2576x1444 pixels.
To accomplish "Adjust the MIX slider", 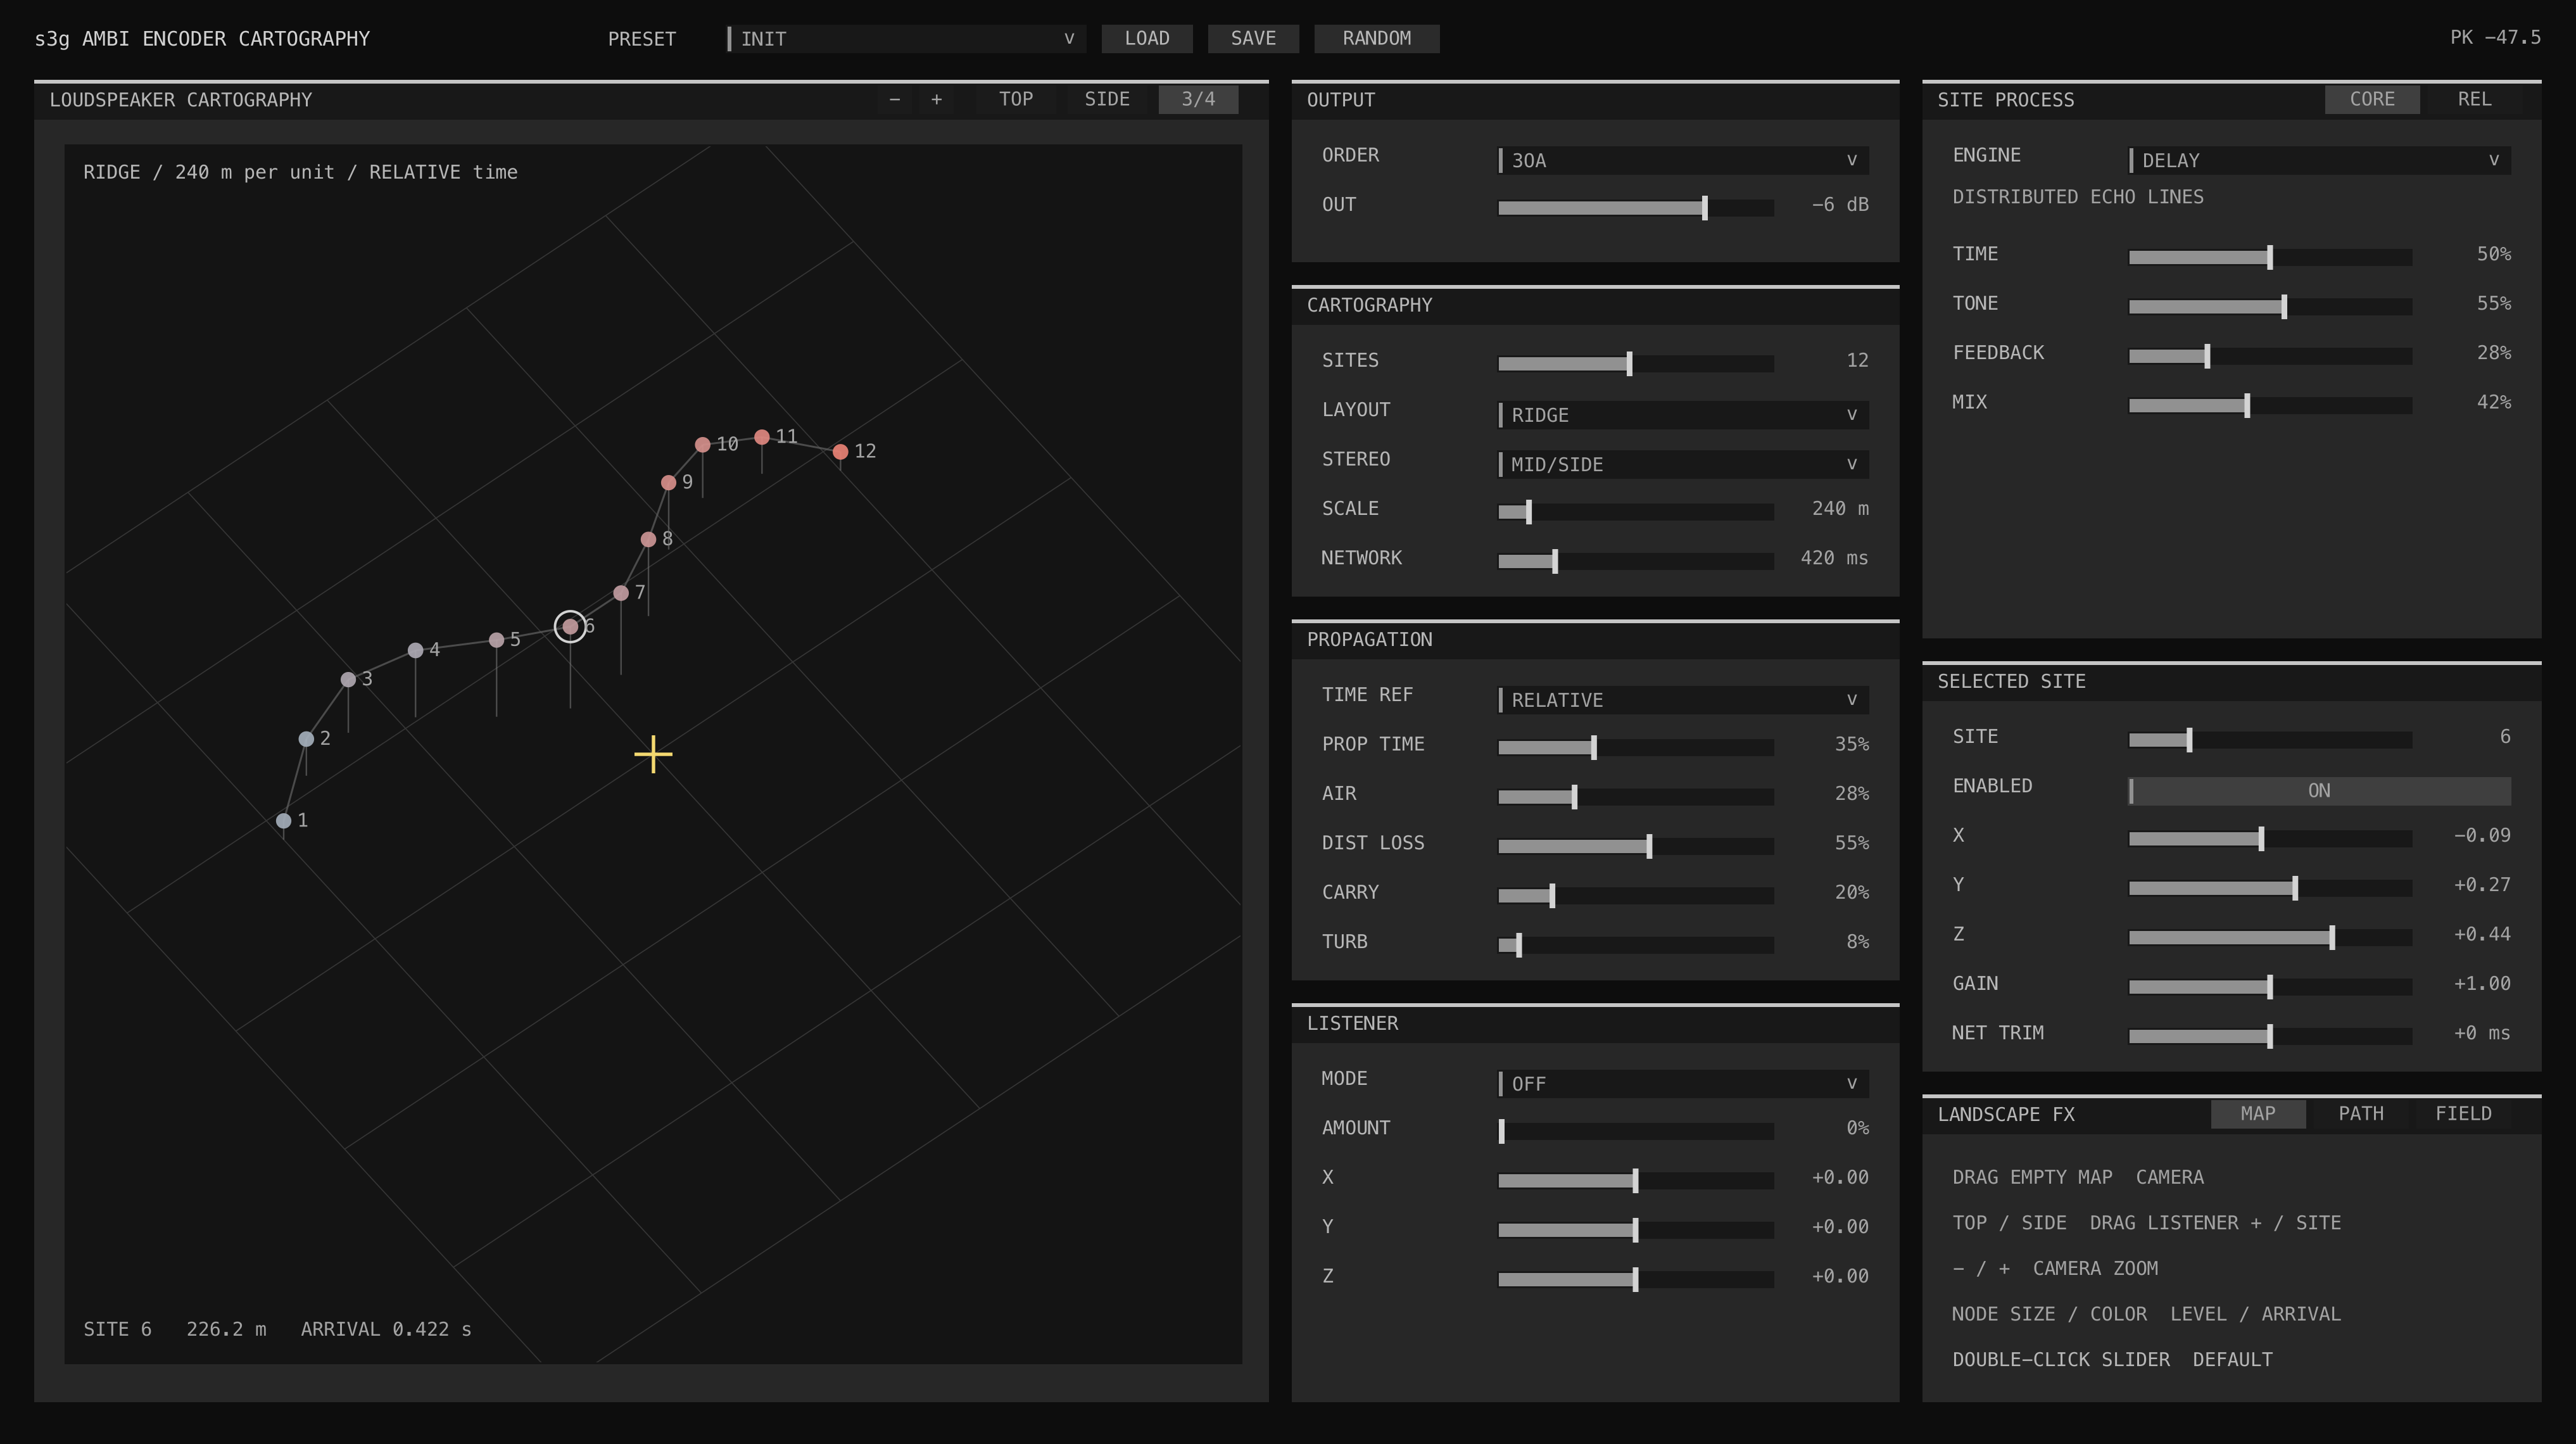I will tap(2270, 406).
